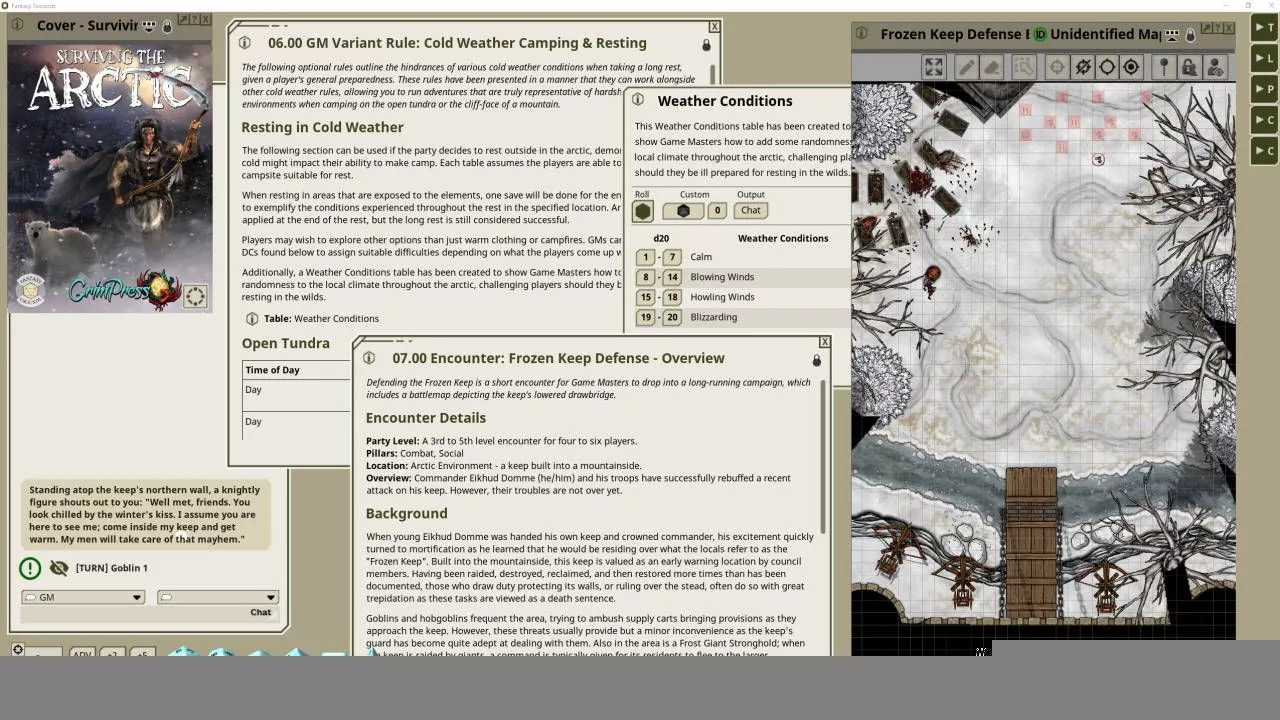The width and height of the screenshot is (1280, 720).
Task: Toggle lock on 07.00 Encounter window
Action: pos(816,360)
